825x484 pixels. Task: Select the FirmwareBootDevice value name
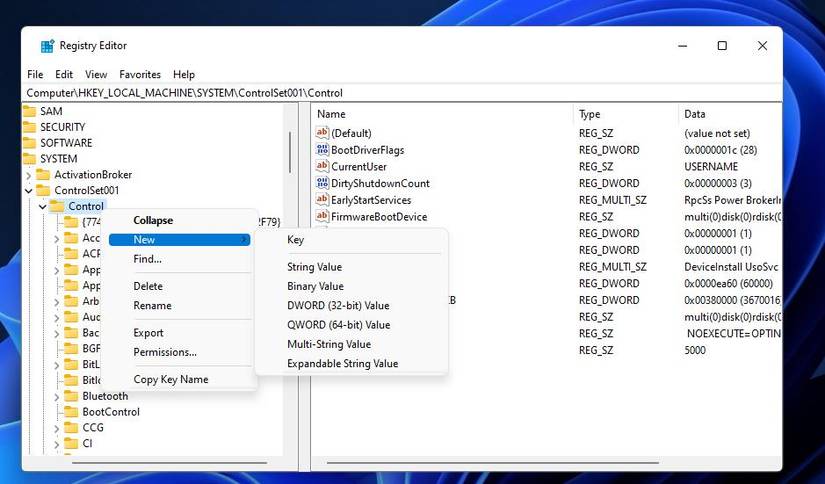tap(379, 217)
